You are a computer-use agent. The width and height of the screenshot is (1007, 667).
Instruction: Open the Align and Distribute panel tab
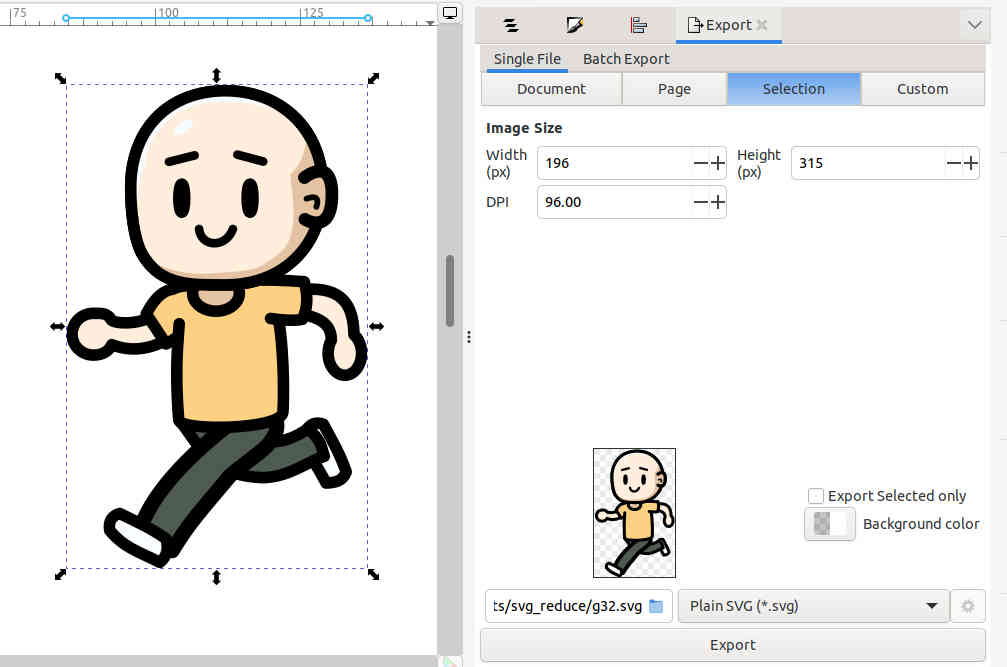click(x=639, y=25)
